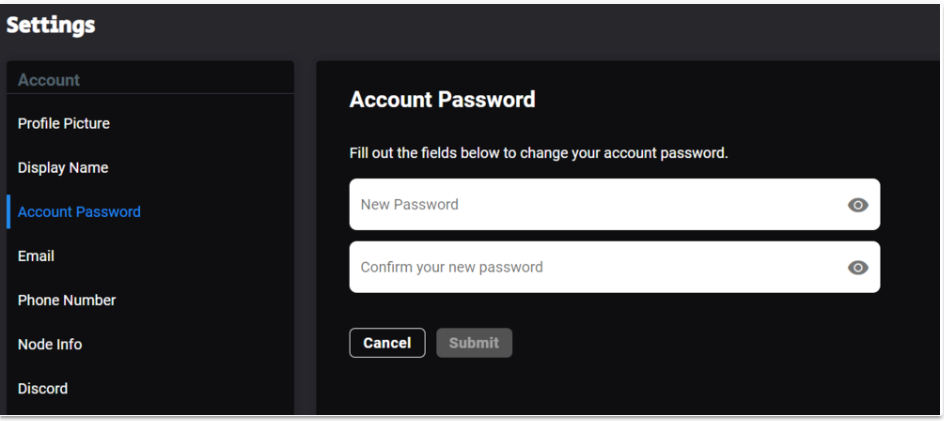This screenshot has height=421, width=944.
Task: Navigate to Phone Number settings
Action: 67,300
